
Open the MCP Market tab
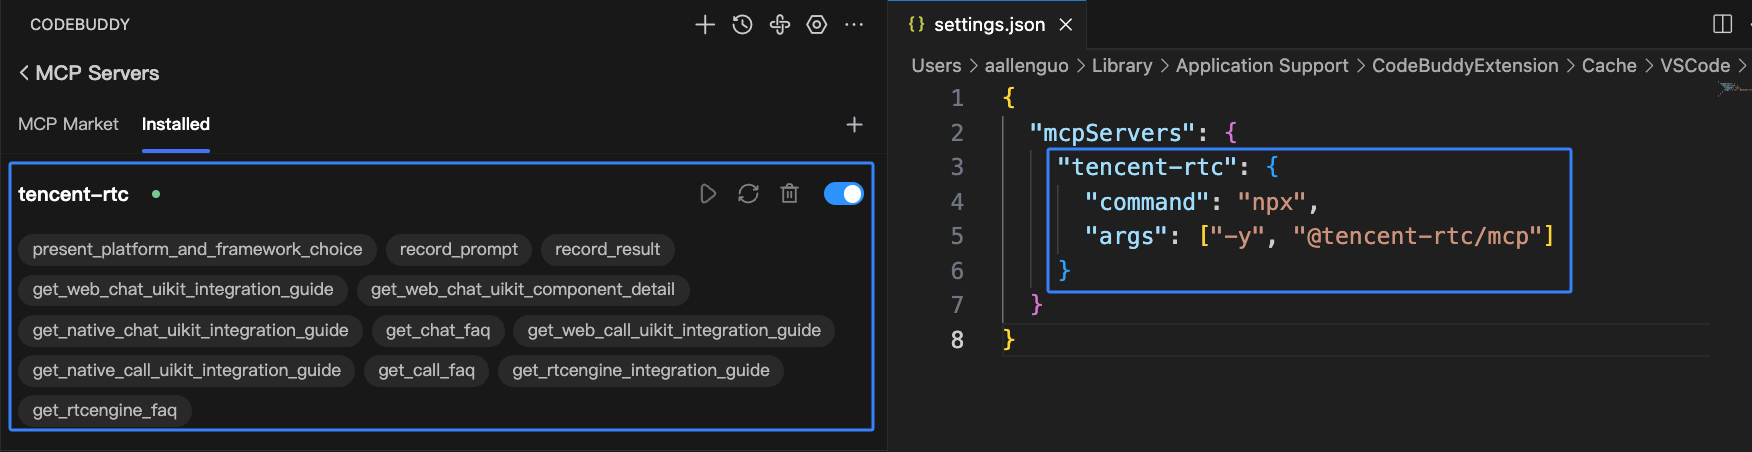[68, 124]
